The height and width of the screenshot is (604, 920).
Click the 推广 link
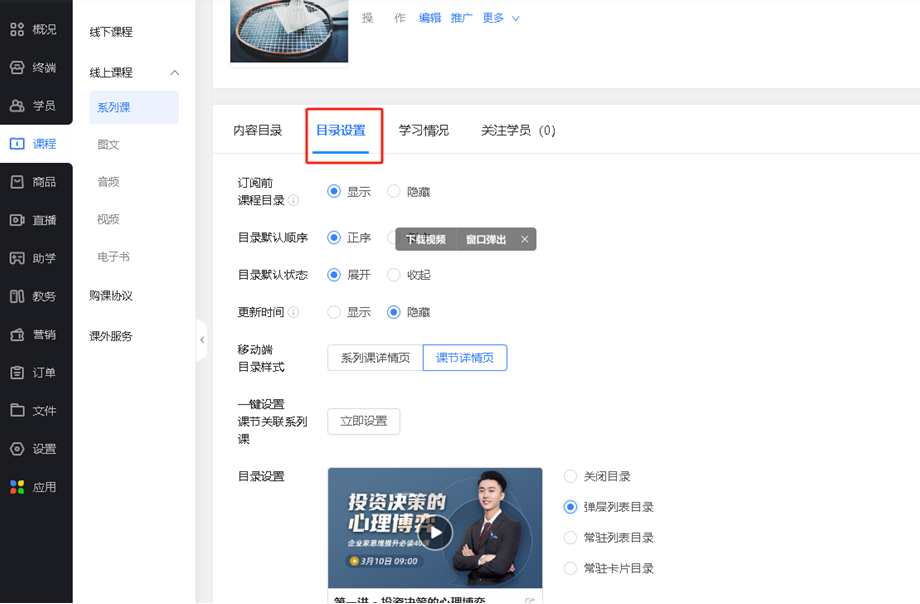pyautogui.click(x=462, y=18)
